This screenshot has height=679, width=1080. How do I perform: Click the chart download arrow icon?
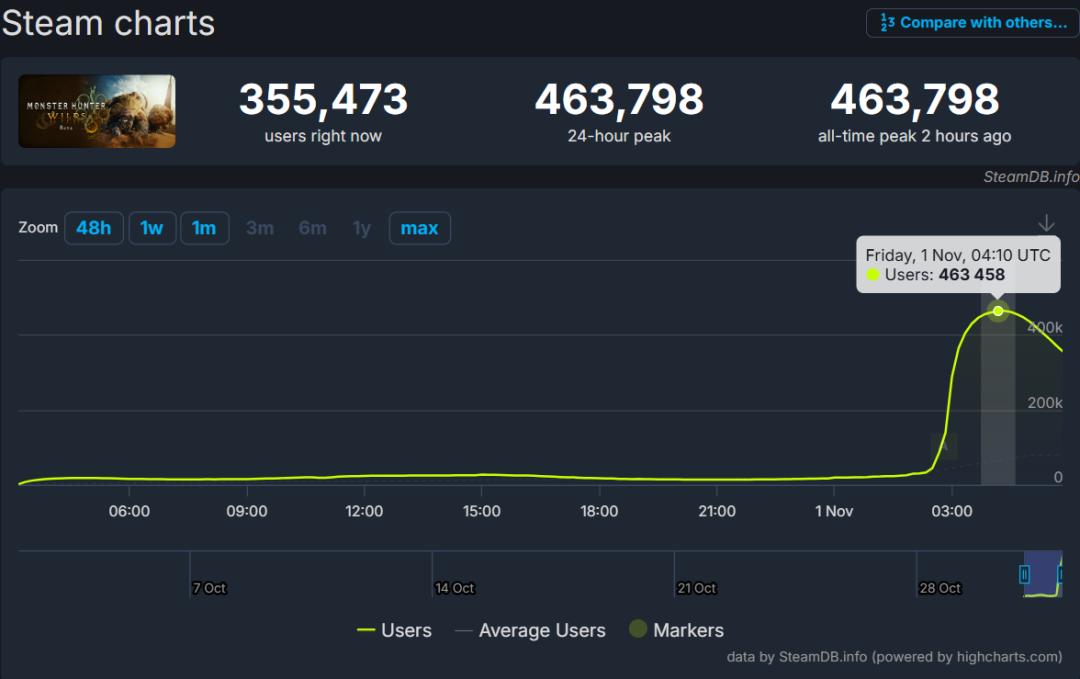click(x=1046, y=223)
